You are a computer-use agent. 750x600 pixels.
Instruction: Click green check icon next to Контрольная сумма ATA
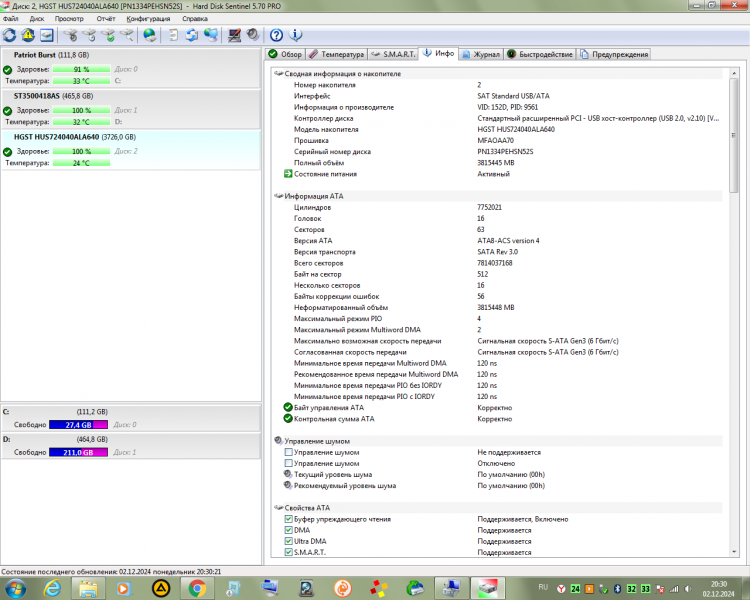(x=288, y=419)
